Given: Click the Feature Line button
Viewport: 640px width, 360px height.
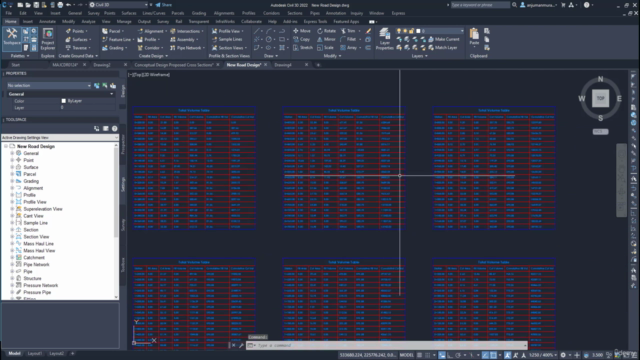Looking at the screenshot, I should pyautogui.click(x=118, y=39).
